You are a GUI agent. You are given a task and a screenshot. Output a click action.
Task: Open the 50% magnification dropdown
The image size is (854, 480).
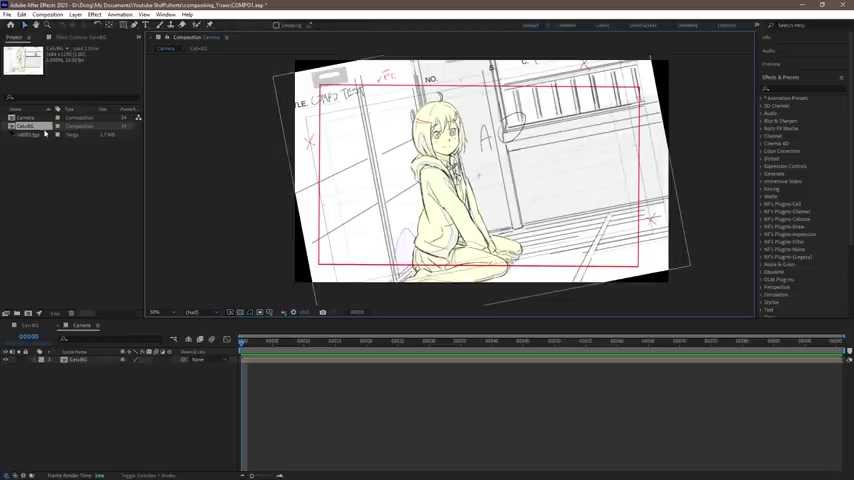162,312
